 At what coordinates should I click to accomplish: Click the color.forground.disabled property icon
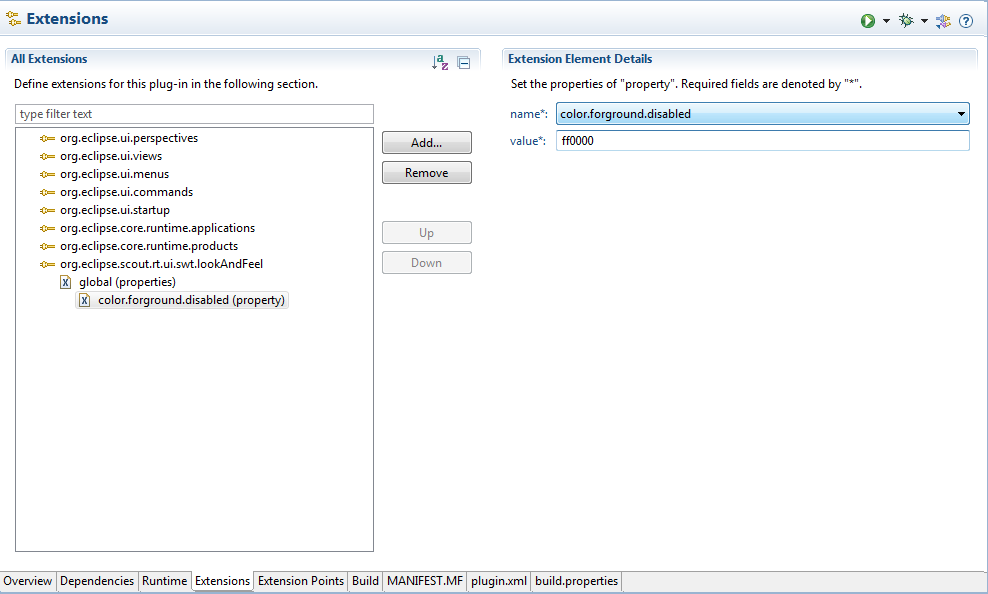point(84,300)
